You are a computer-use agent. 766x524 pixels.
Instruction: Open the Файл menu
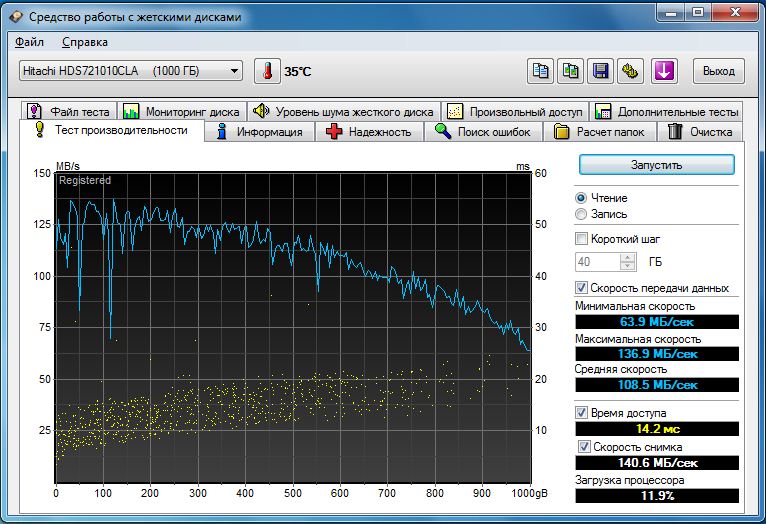click(x=30, y=42)
